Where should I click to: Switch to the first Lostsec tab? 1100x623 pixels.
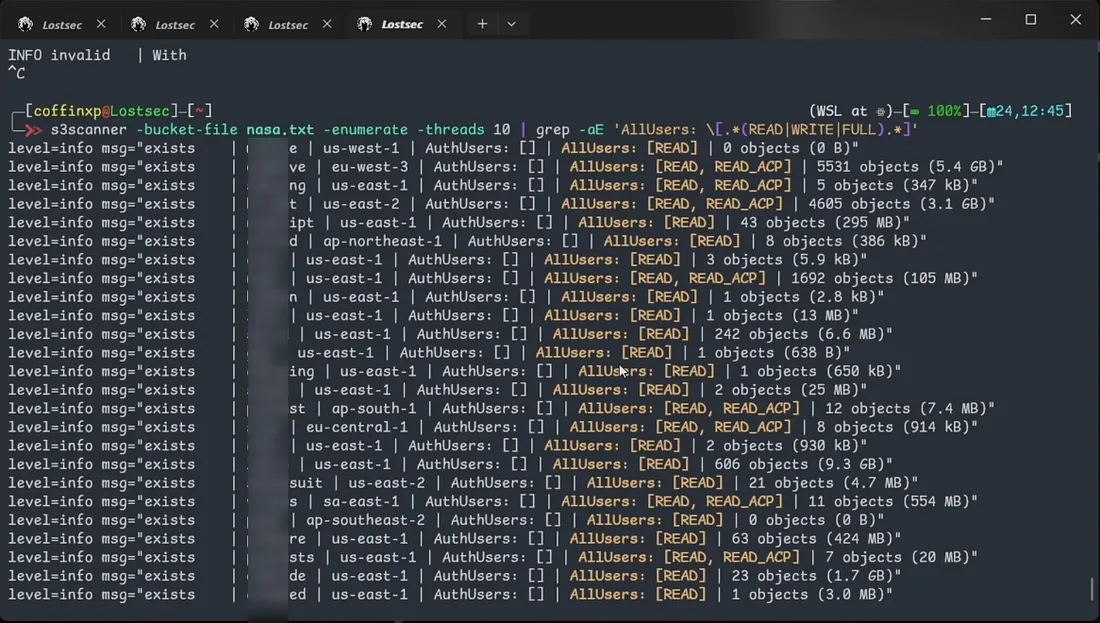click(x=62, y=25)
